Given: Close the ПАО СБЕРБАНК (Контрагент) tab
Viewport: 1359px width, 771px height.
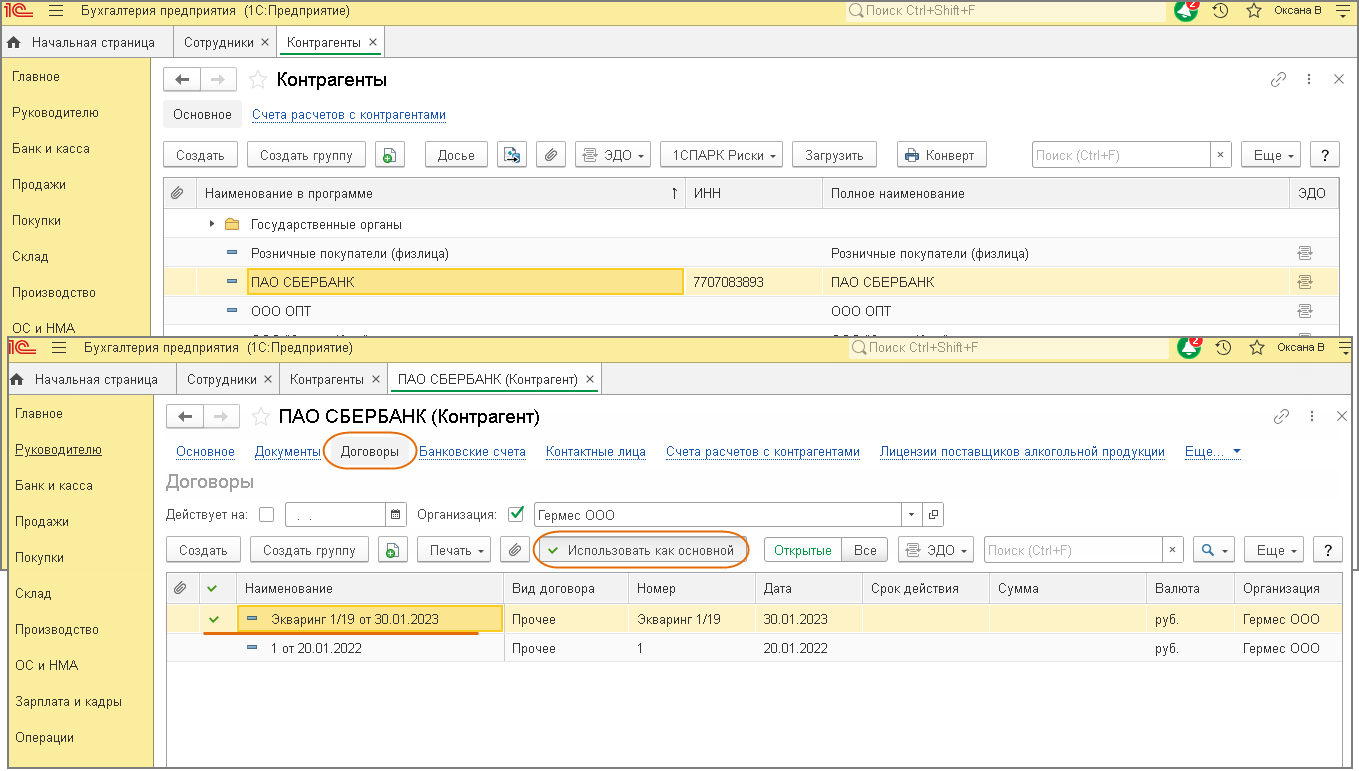Looking at the screenshot, I should pyautogui.click(x=590, y=380).
